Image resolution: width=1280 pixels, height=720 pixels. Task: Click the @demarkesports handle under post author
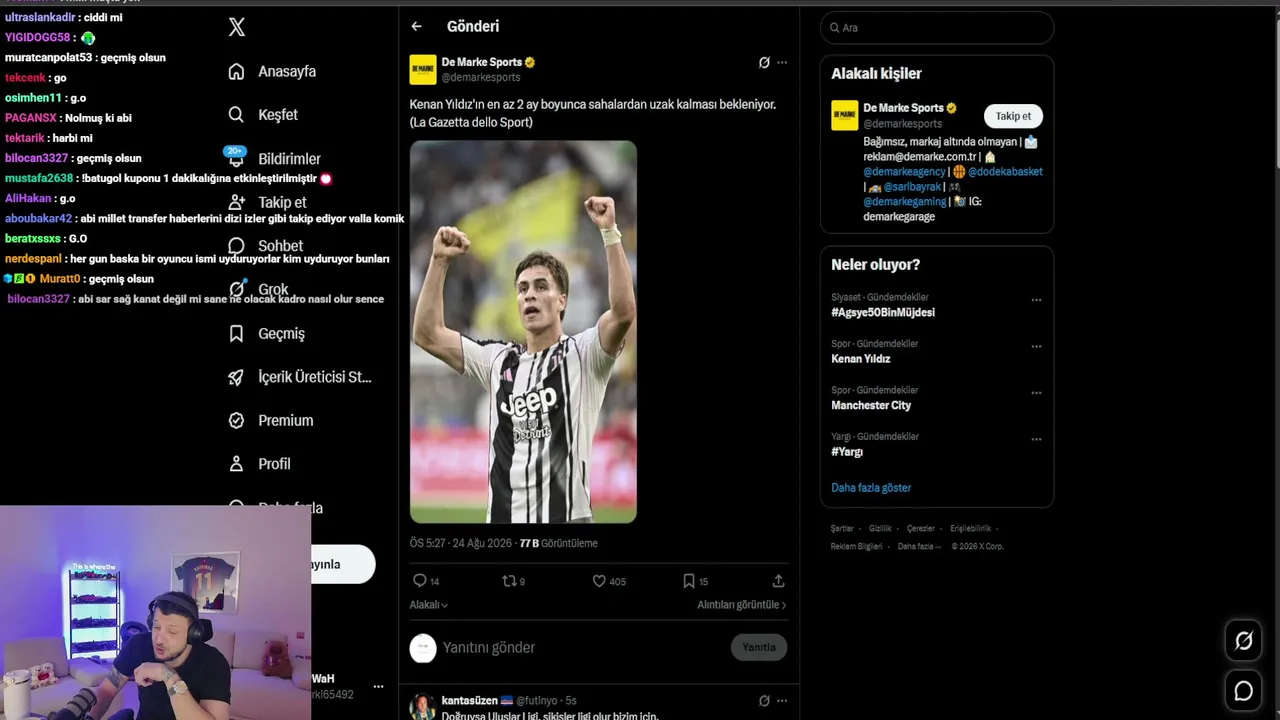pyautogui.click(x=481, y=78)
